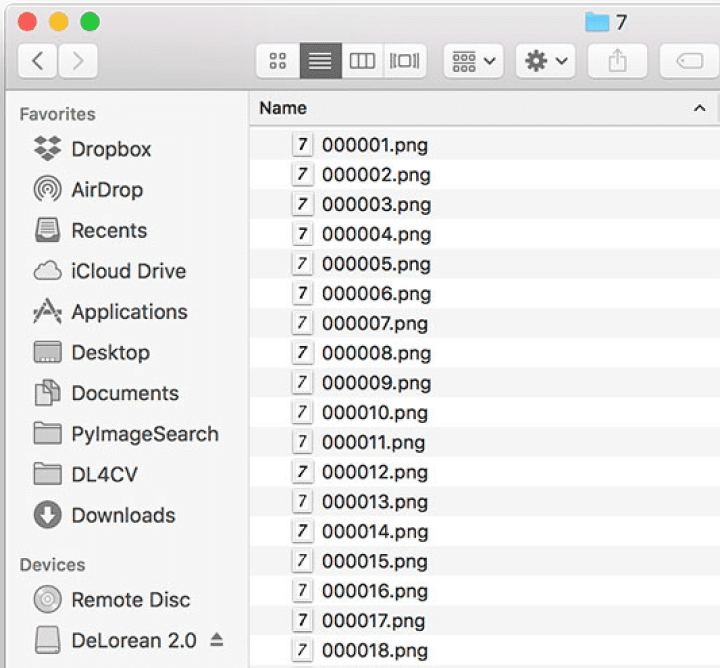
Task: Click the 000001.png file thumbnail icon
Action: point(302,145)
